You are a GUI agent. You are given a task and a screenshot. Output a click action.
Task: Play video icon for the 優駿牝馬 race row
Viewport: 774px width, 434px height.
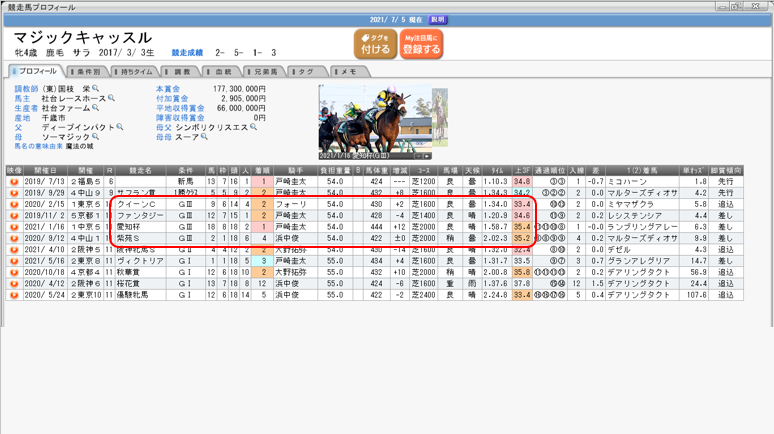(14, 296)
